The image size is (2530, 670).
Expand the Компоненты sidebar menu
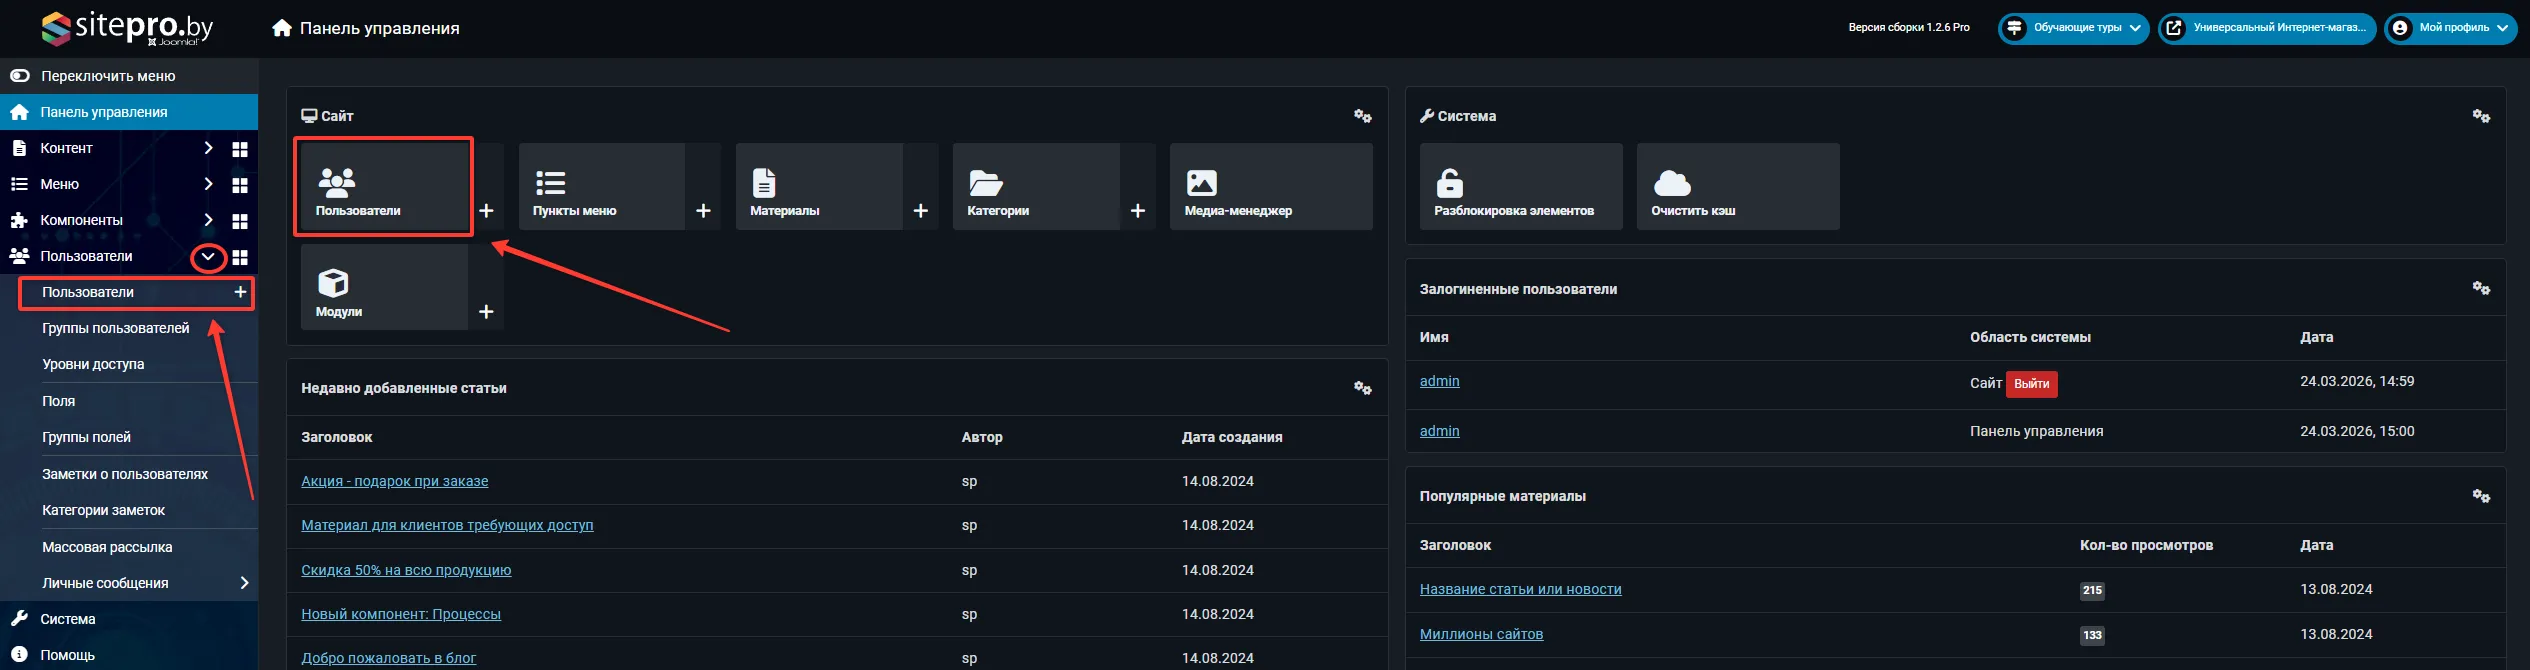[208, 220]
